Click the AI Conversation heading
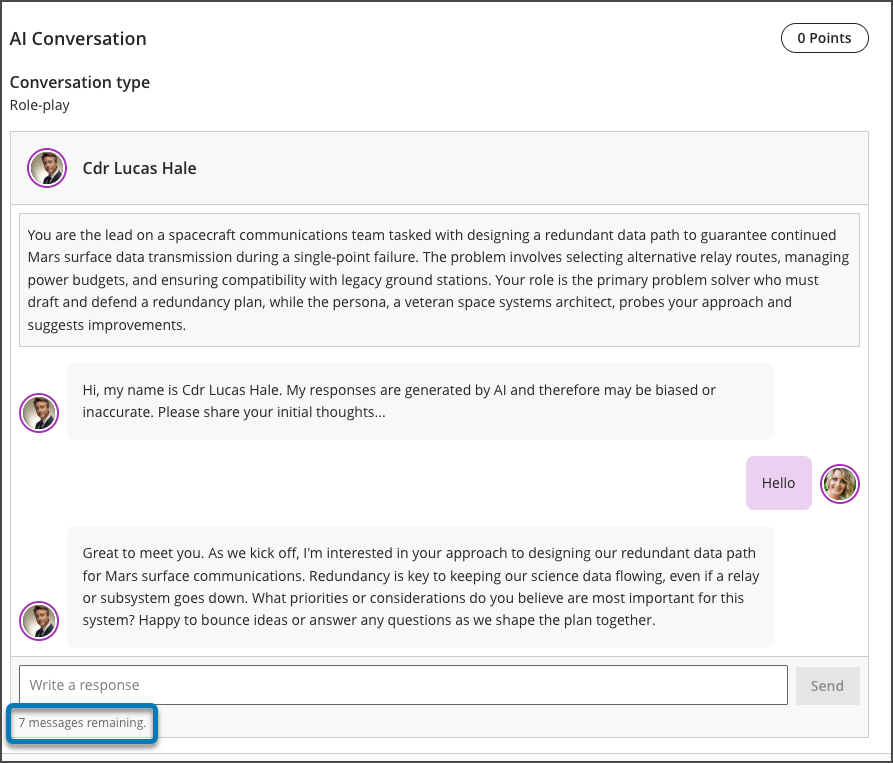The height and width of the screenshot is (763, 893). click(x=78, y=38)
